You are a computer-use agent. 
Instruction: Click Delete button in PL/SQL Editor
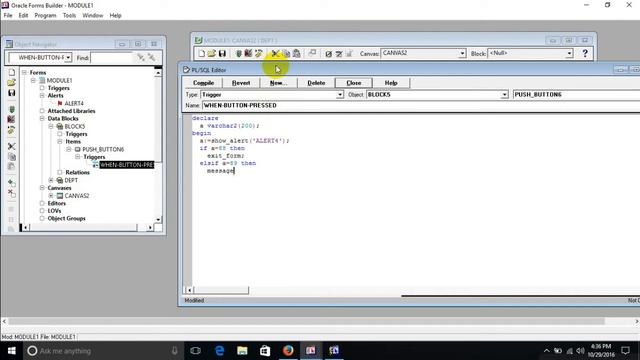(x=316, y=83)
